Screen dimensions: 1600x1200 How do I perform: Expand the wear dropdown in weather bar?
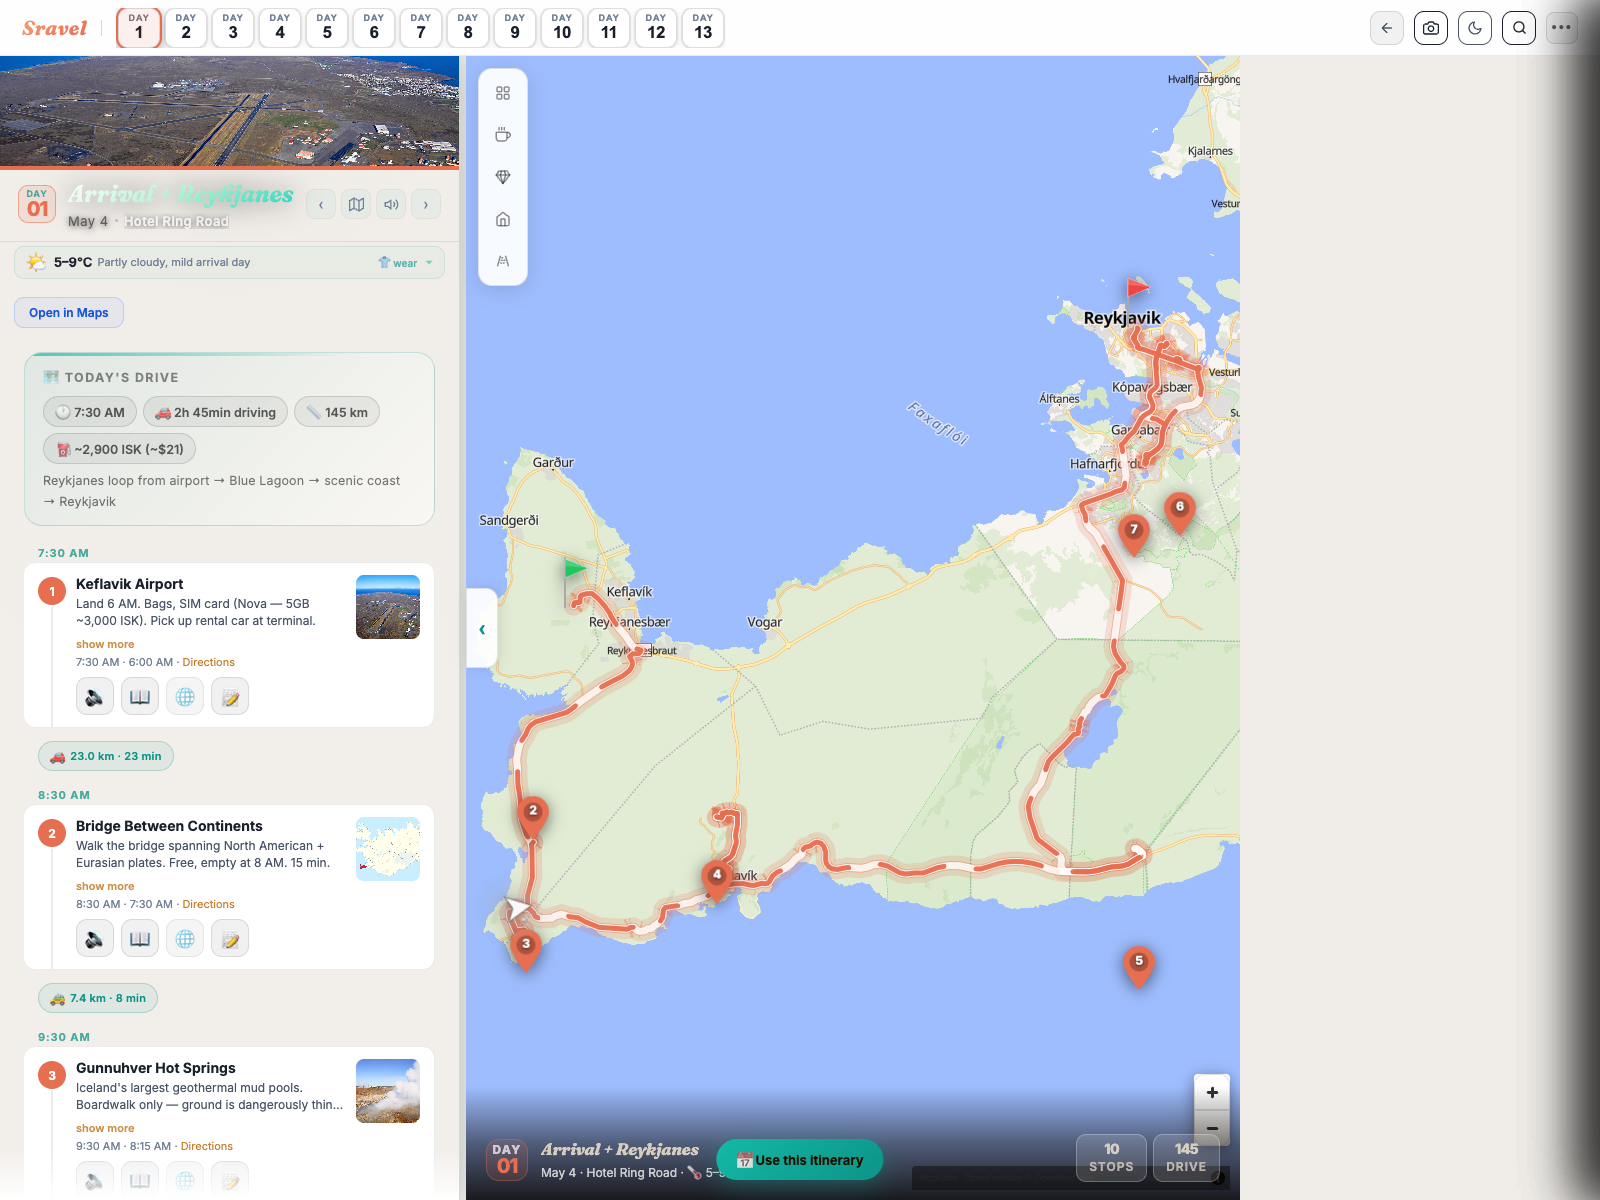pos(406,263)
